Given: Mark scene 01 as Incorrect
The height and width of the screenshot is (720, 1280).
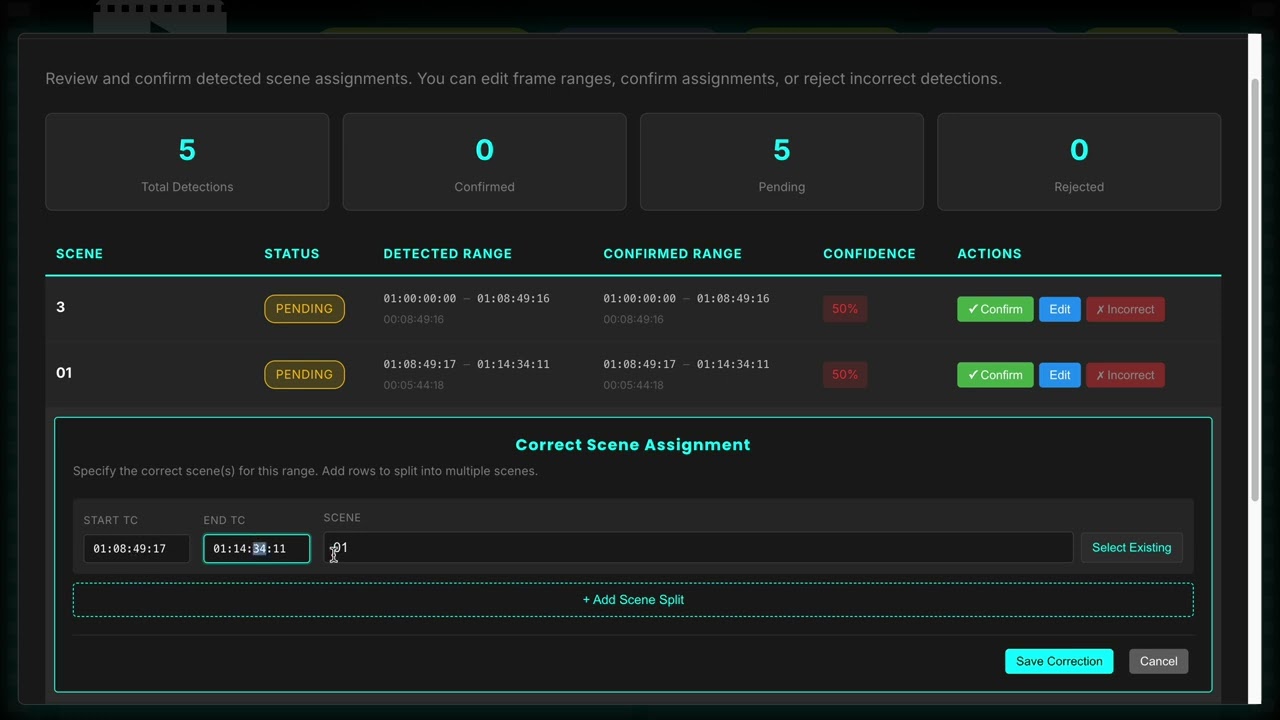Looking at the screenshot, I should click(1125, 375).
